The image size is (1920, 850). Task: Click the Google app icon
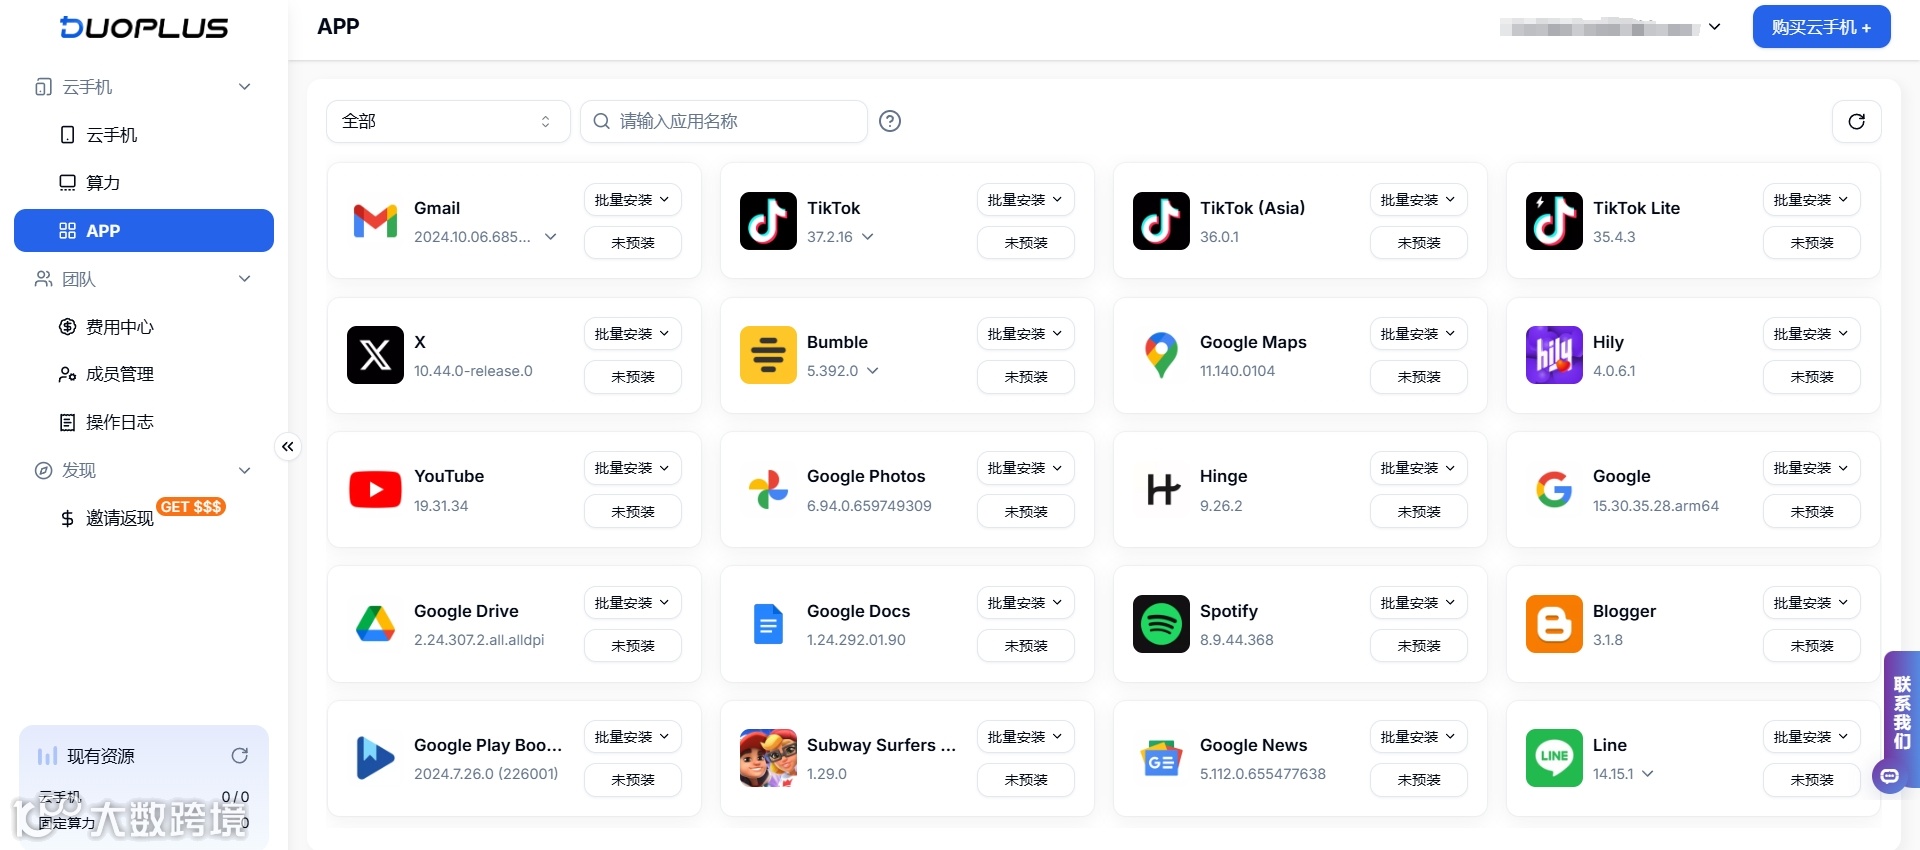[x=1554, y=489]
